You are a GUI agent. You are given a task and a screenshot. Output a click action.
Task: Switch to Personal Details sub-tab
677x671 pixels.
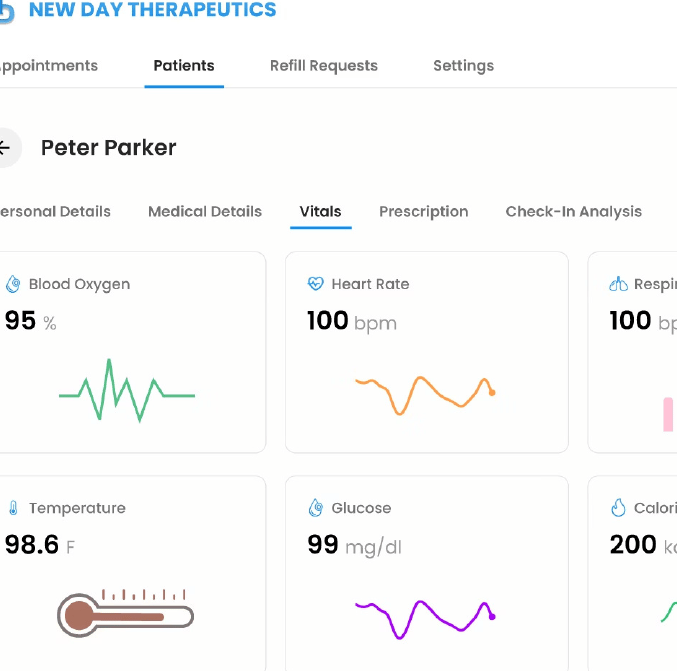tap(55, 212)
